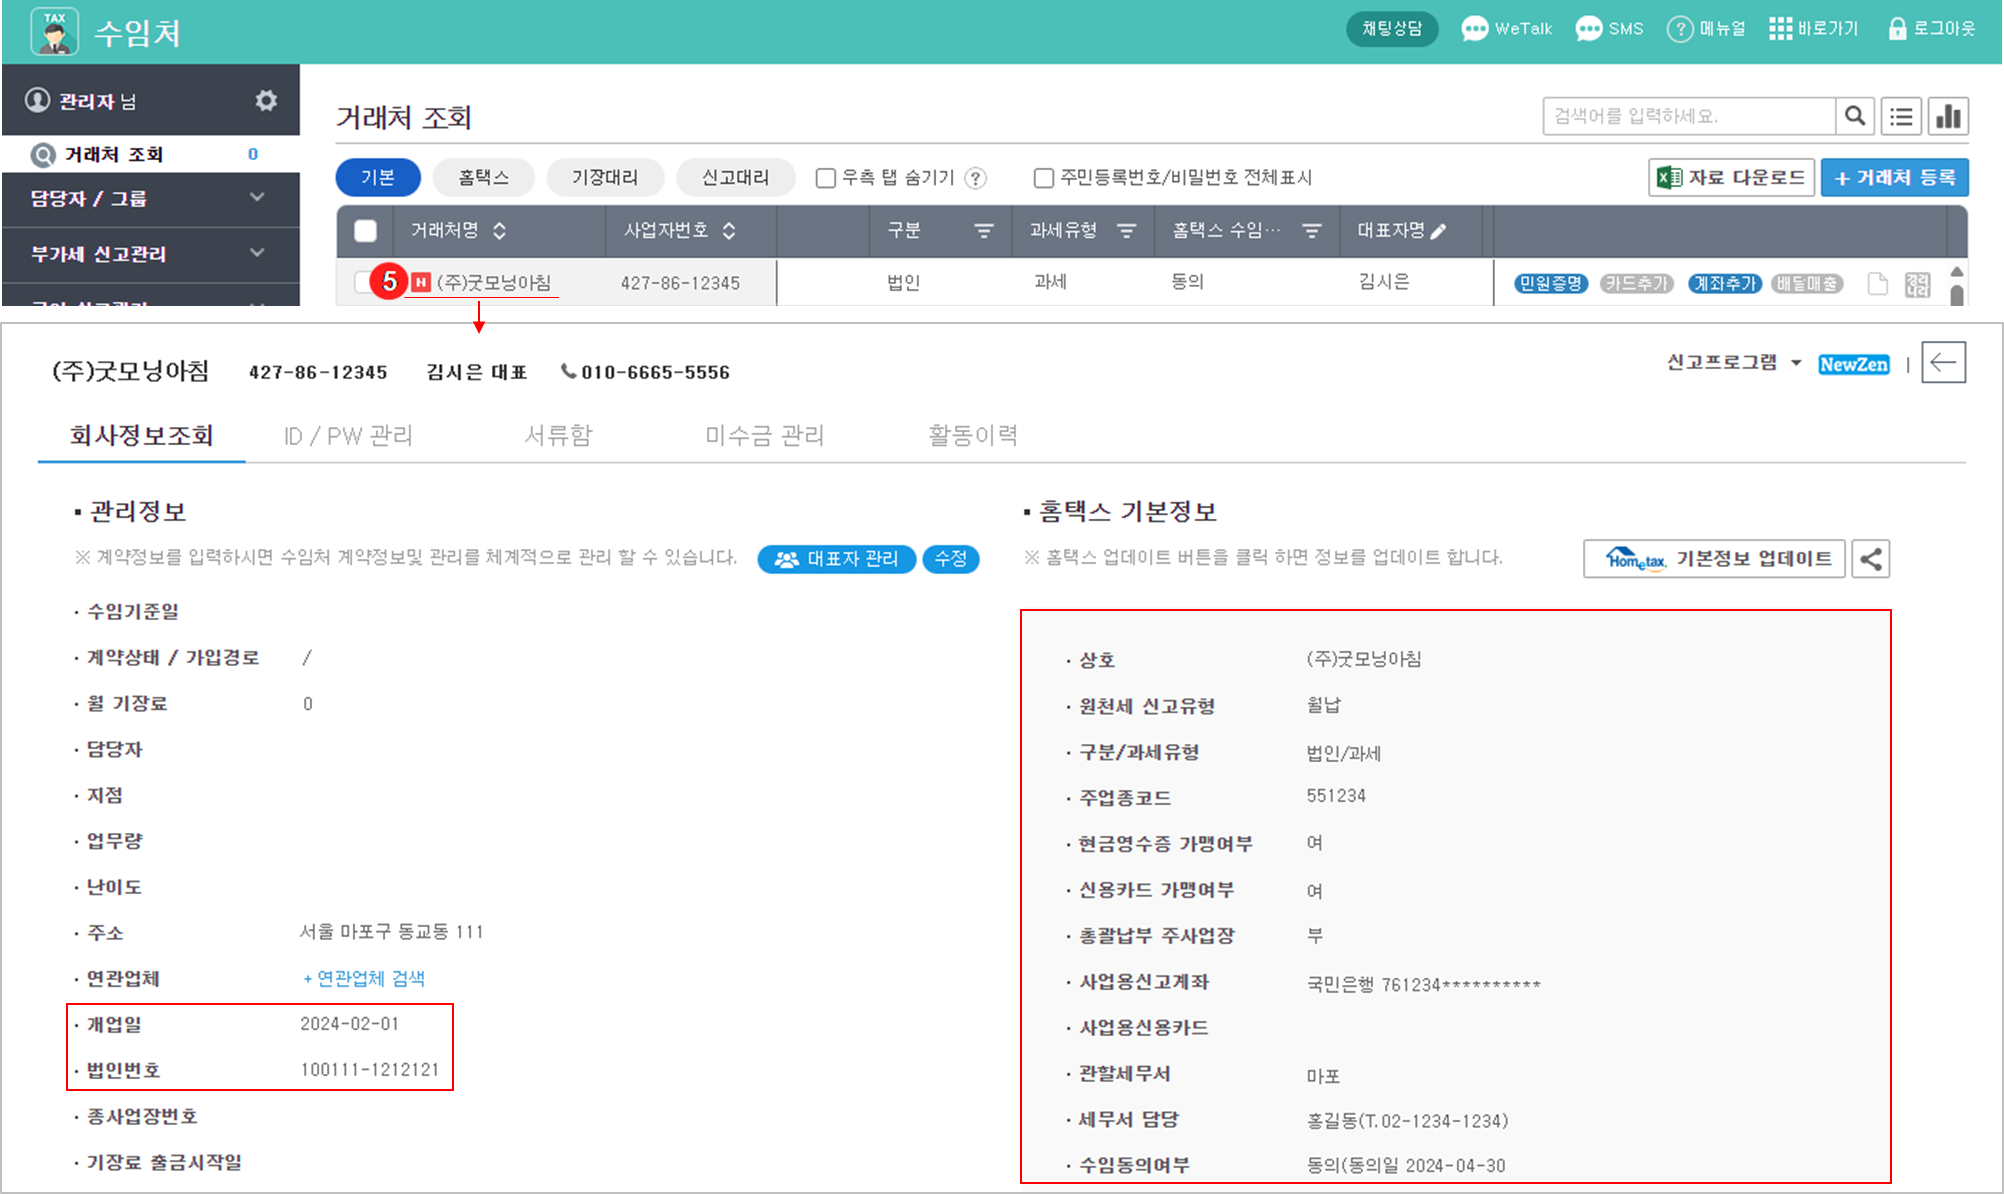This screenshot has width=2004, height=1194.
Task: Select the 홈택스 filter tab
Action: click(x=484, y=177)
